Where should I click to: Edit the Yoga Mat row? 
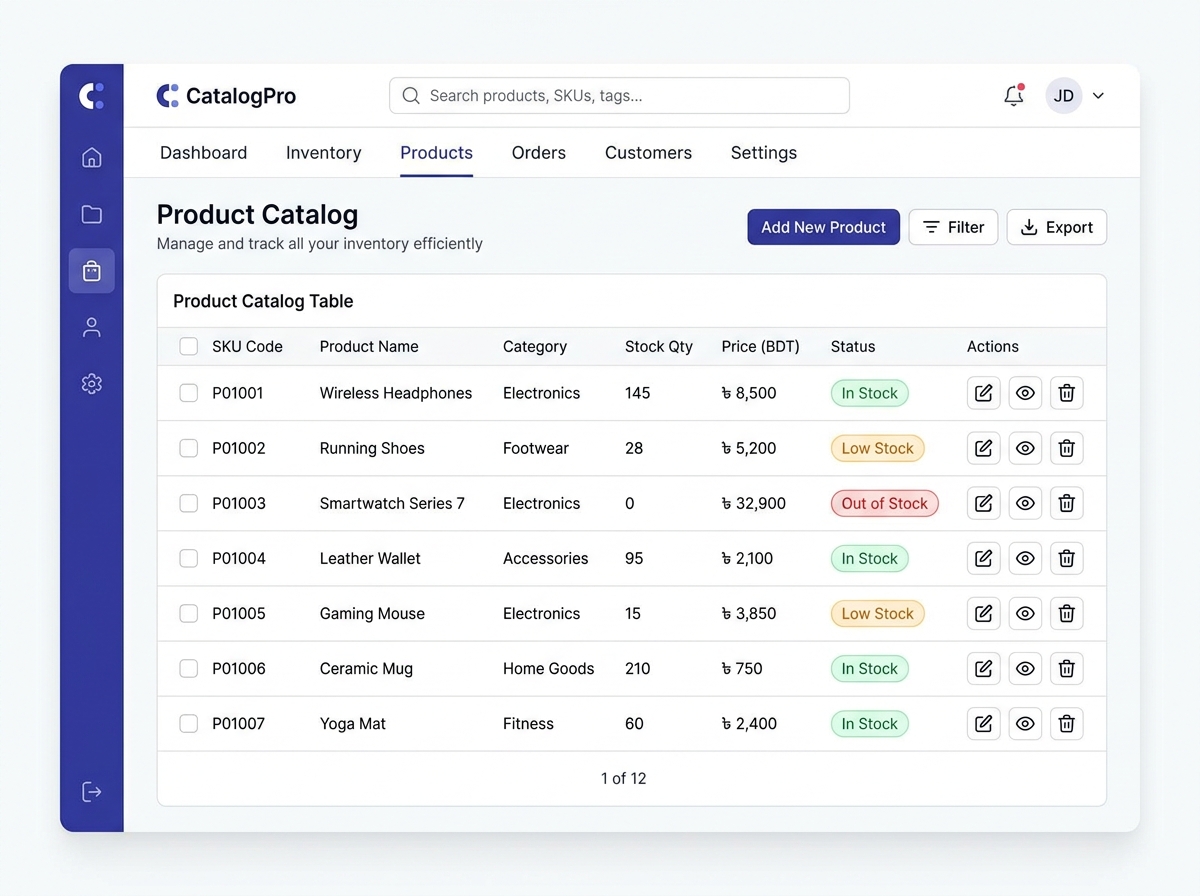coord(984,723)
